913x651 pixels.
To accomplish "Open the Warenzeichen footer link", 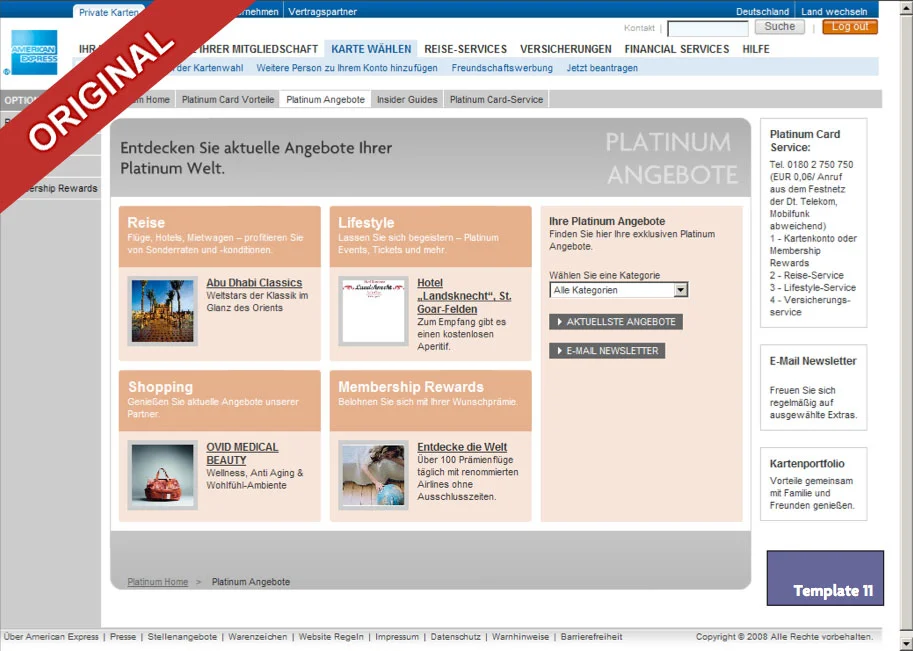I will pos(257,637).
